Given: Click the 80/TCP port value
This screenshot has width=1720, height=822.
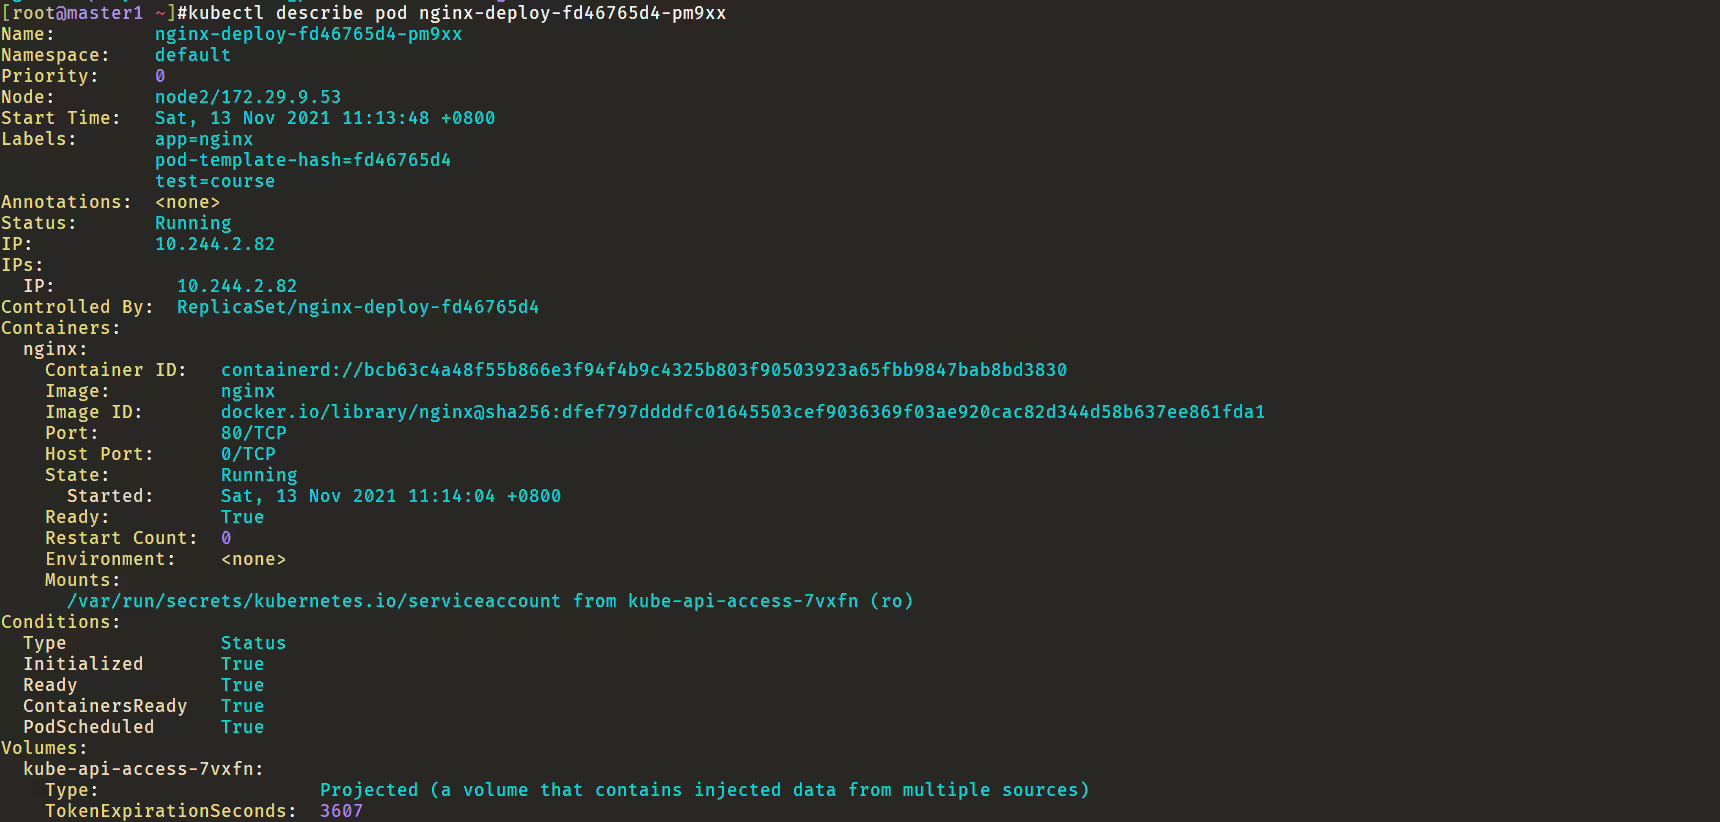Looking at the screenshot, I should 254,433.
